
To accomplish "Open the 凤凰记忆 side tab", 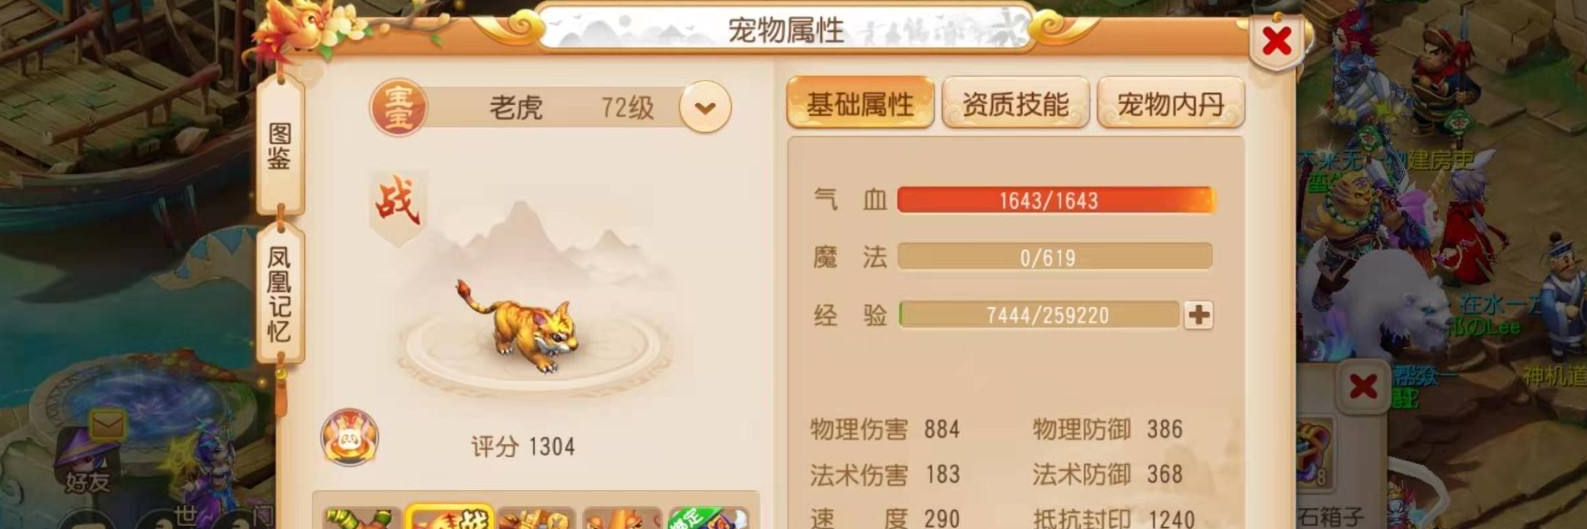I will pos(280,293).
